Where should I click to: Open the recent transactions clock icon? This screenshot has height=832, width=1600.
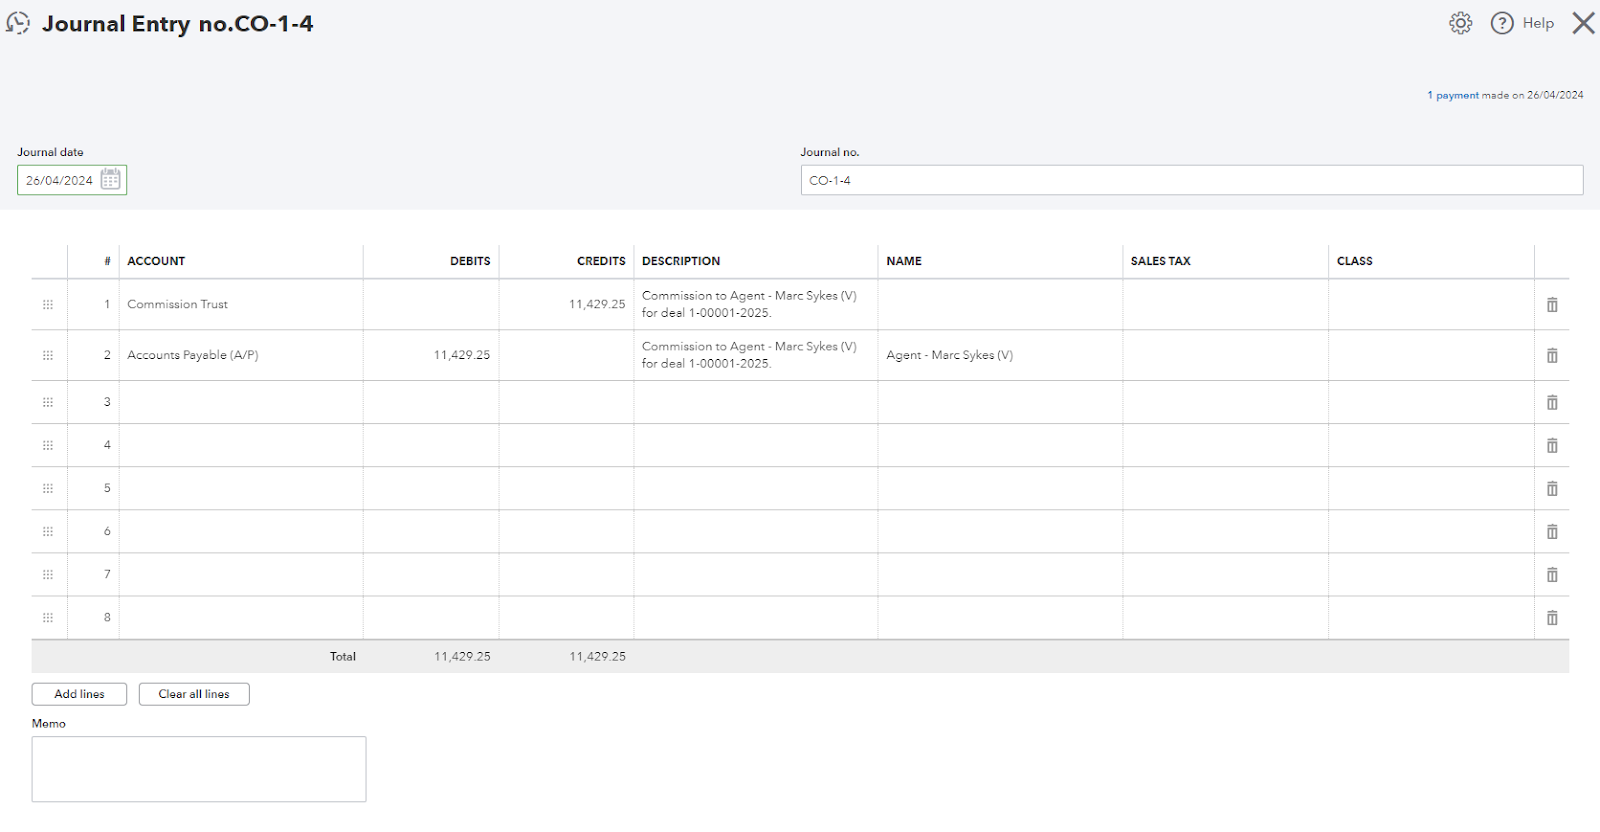tap(18, 23)
